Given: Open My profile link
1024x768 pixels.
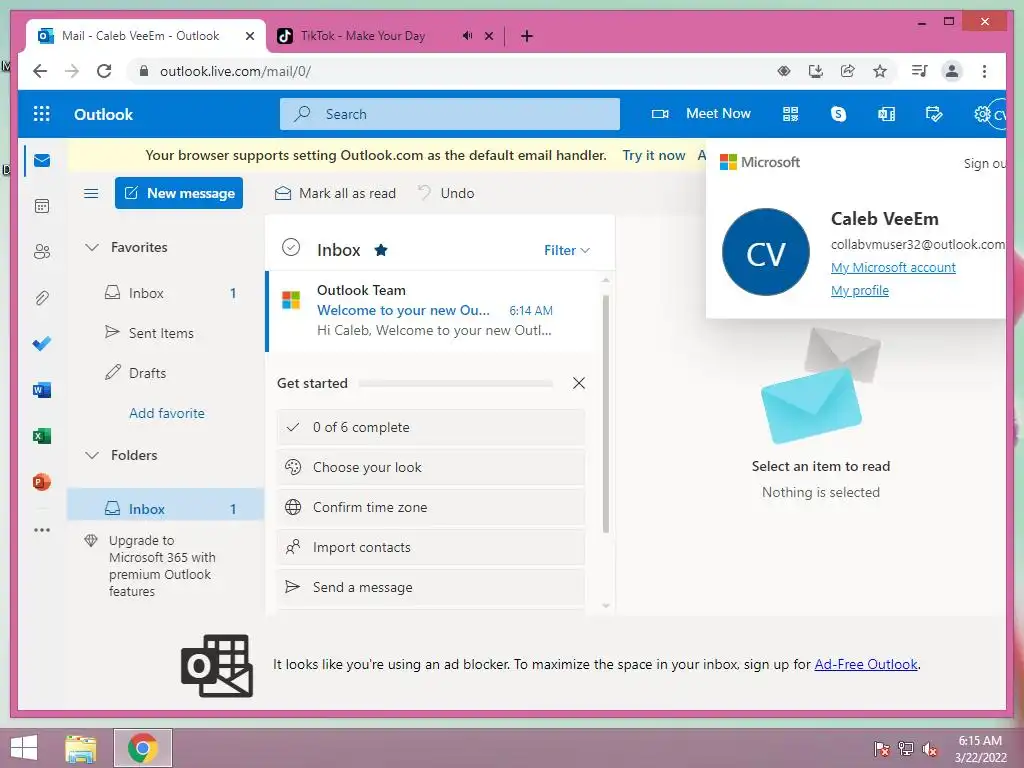Looking at the screenshot, I should (859, 290).
